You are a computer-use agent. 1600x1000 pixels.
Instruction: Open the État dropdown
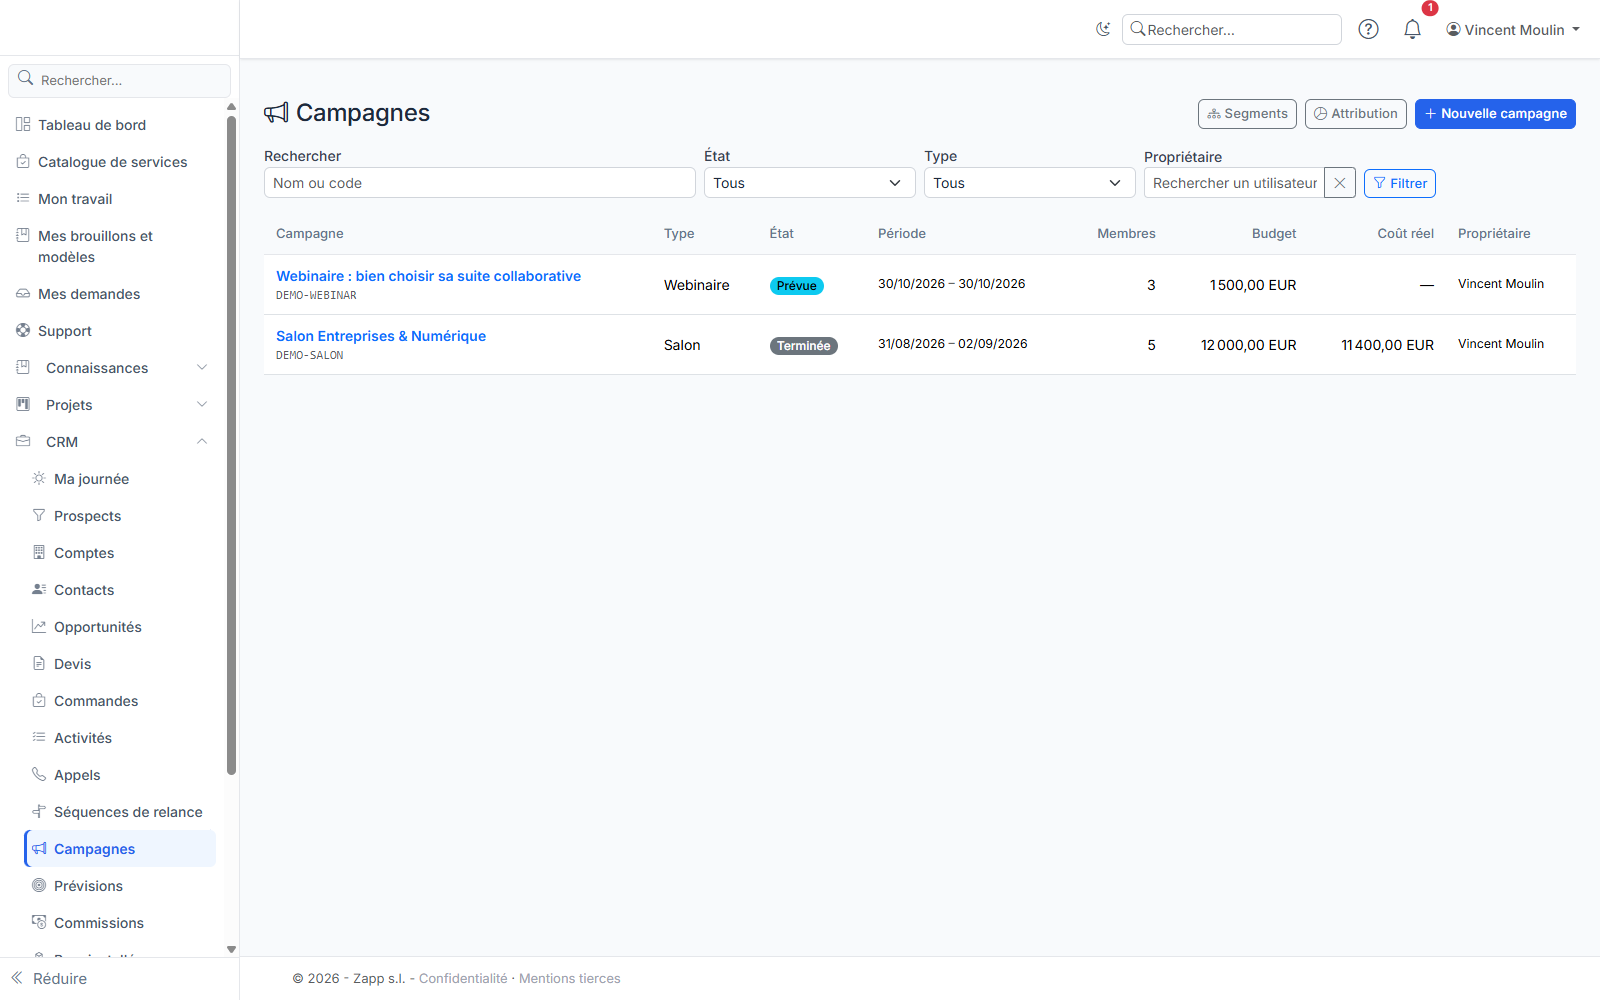(x=809, y=183)
